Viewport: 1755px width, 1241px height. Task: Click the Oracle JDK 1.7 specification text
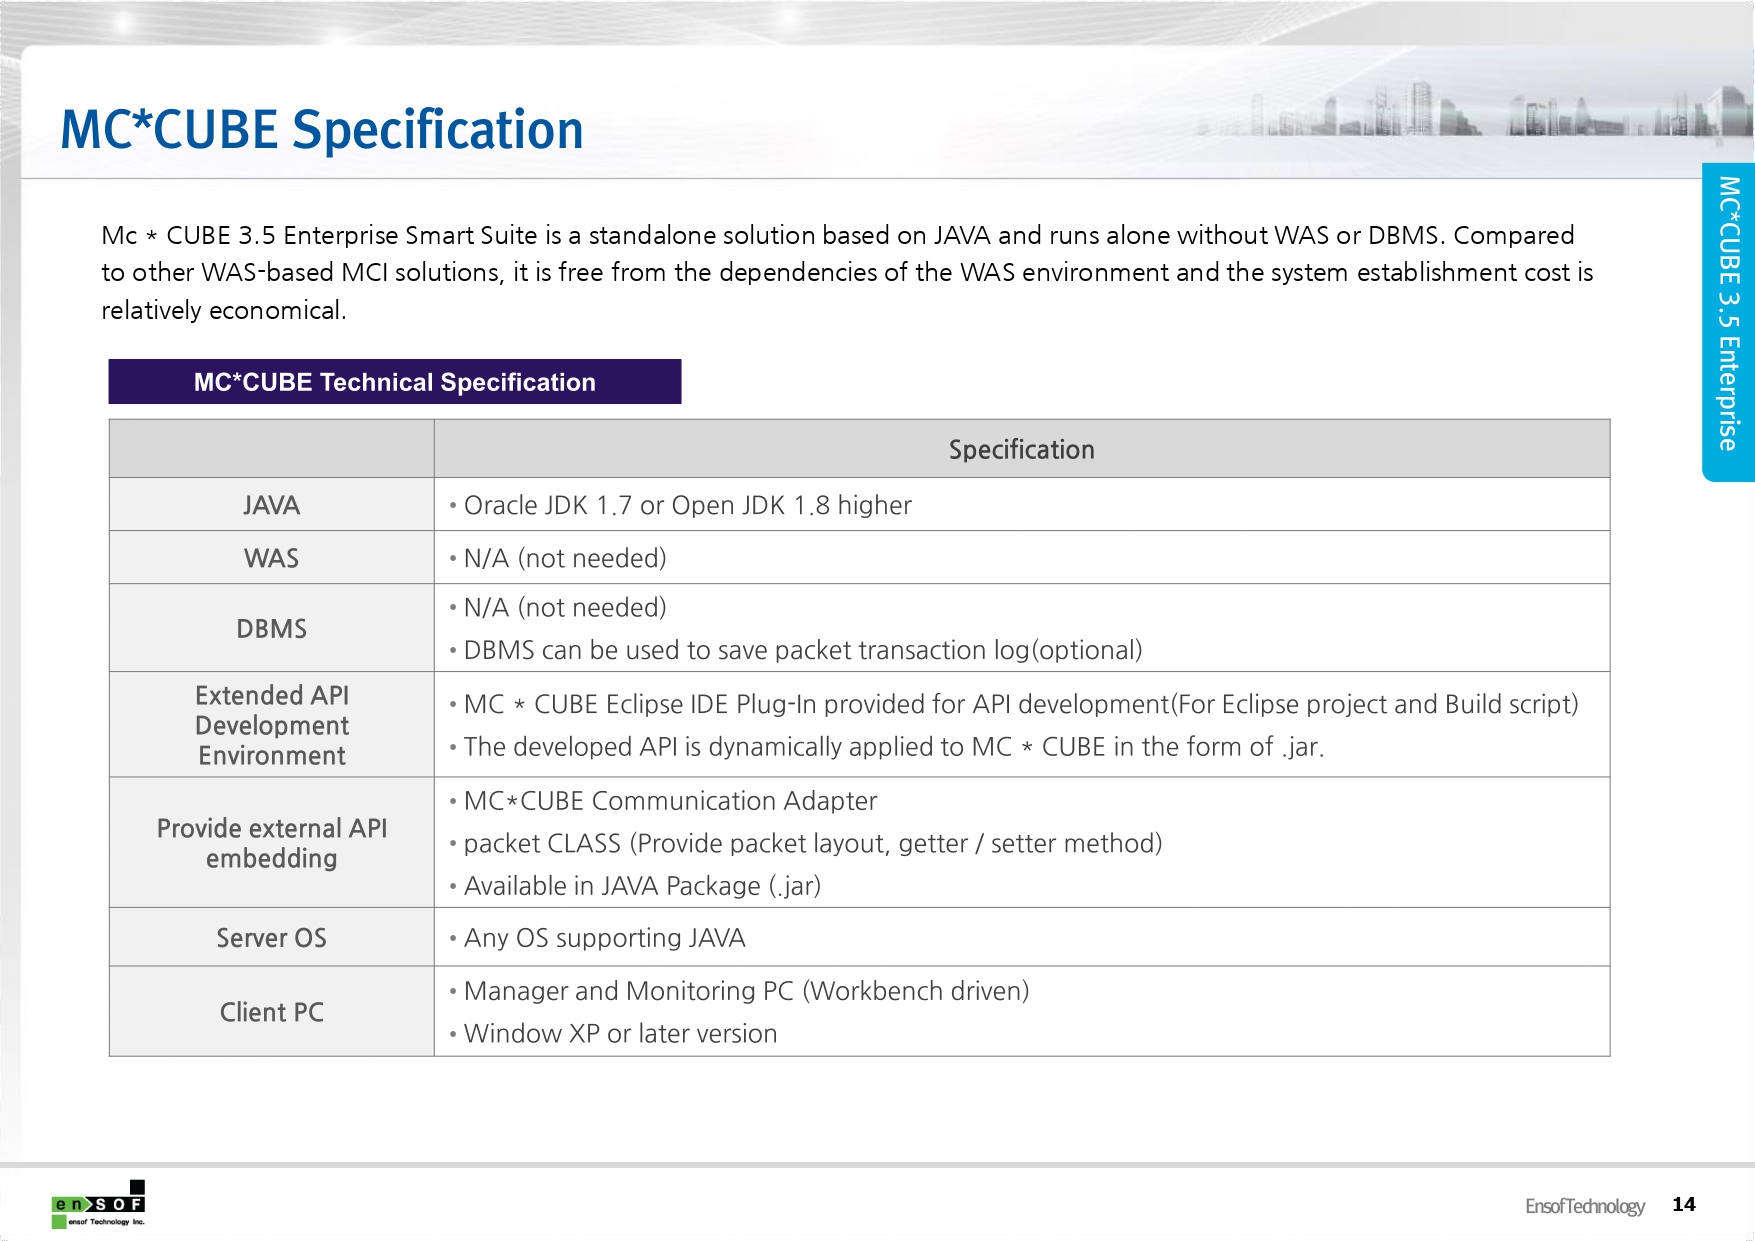click(687, 506)
